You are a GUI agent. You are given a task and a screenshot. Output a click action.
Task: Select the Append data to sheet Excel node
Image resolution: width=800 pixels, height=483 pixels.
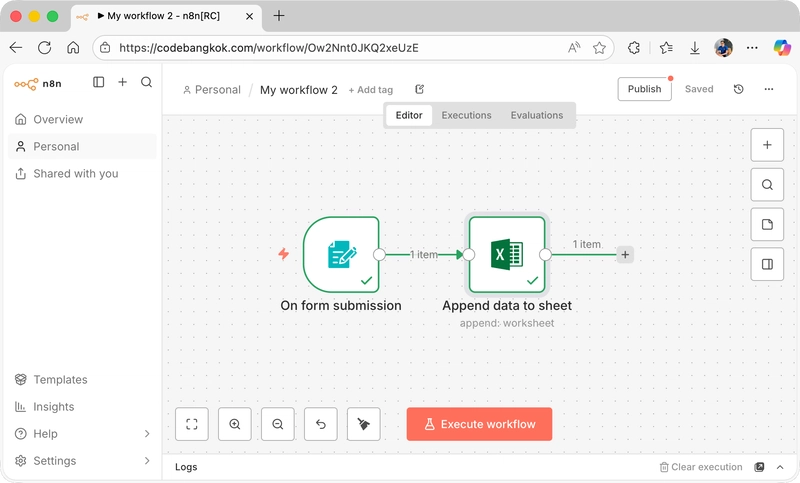point(507,254)
